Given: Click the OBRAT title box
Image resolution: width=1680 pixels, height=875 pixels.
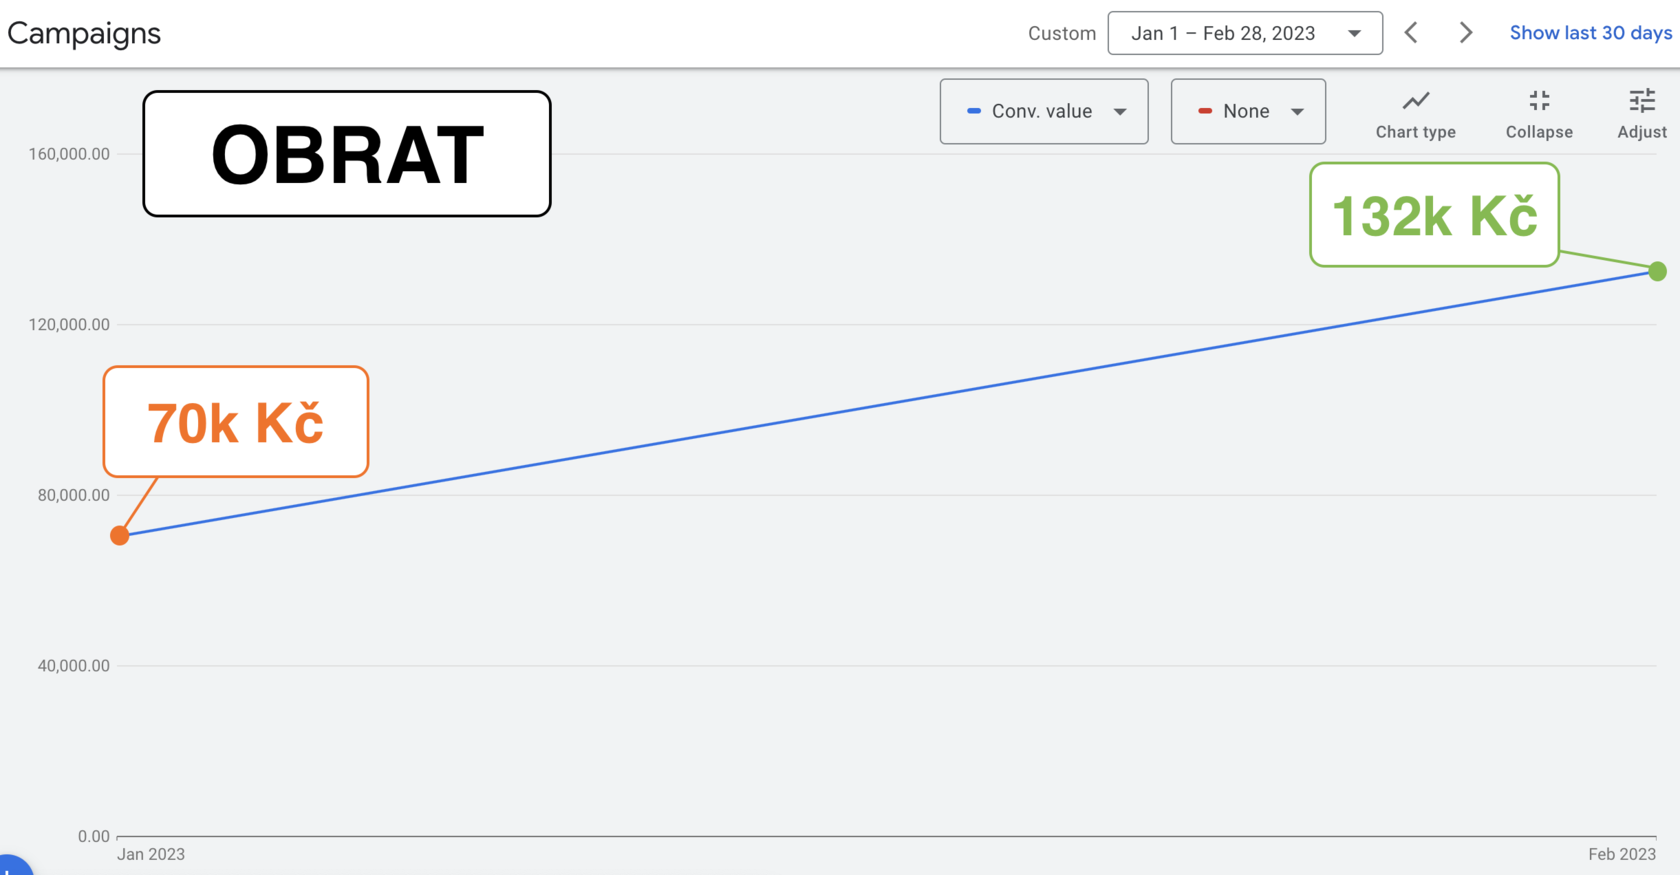Looking at the screenshot, I should tap(347, 154).
